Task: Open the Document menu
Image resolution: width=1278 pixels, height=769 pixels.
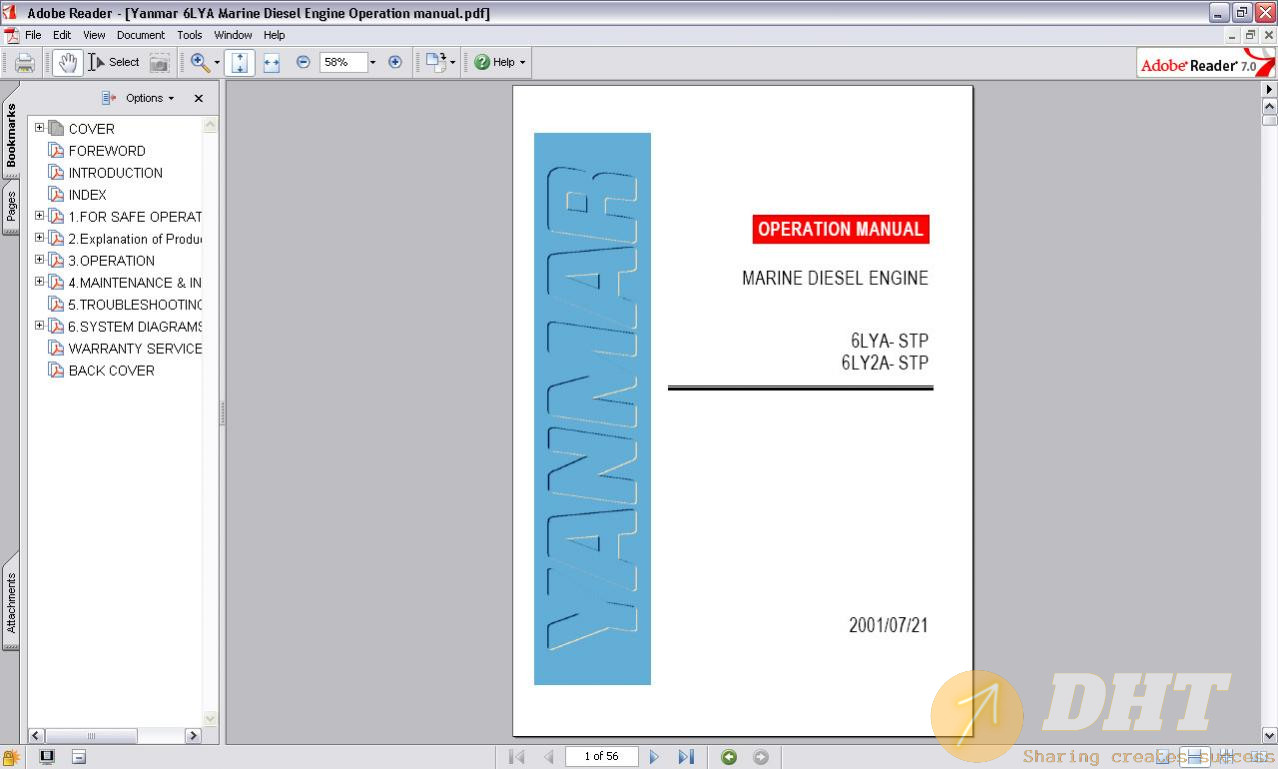Action: (140, 35)
